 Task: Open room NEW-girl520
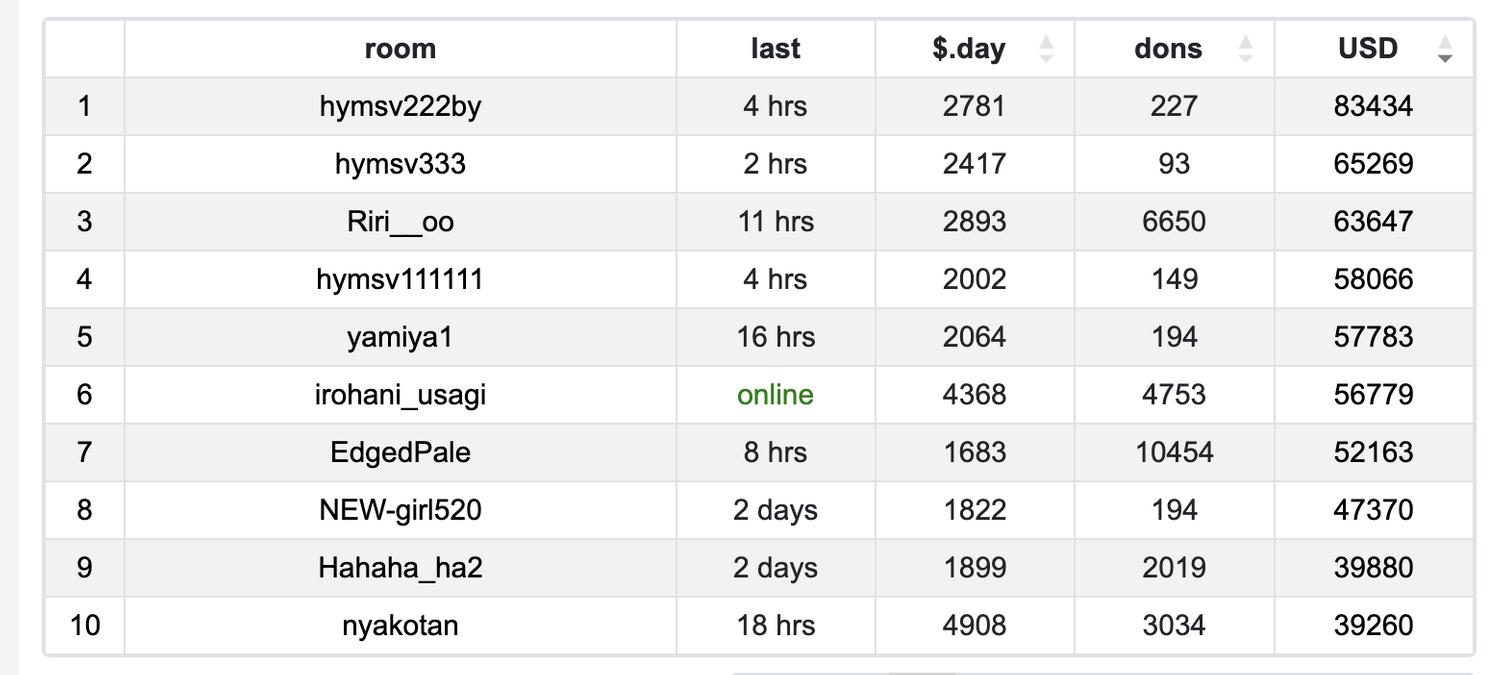click(400, 510)
